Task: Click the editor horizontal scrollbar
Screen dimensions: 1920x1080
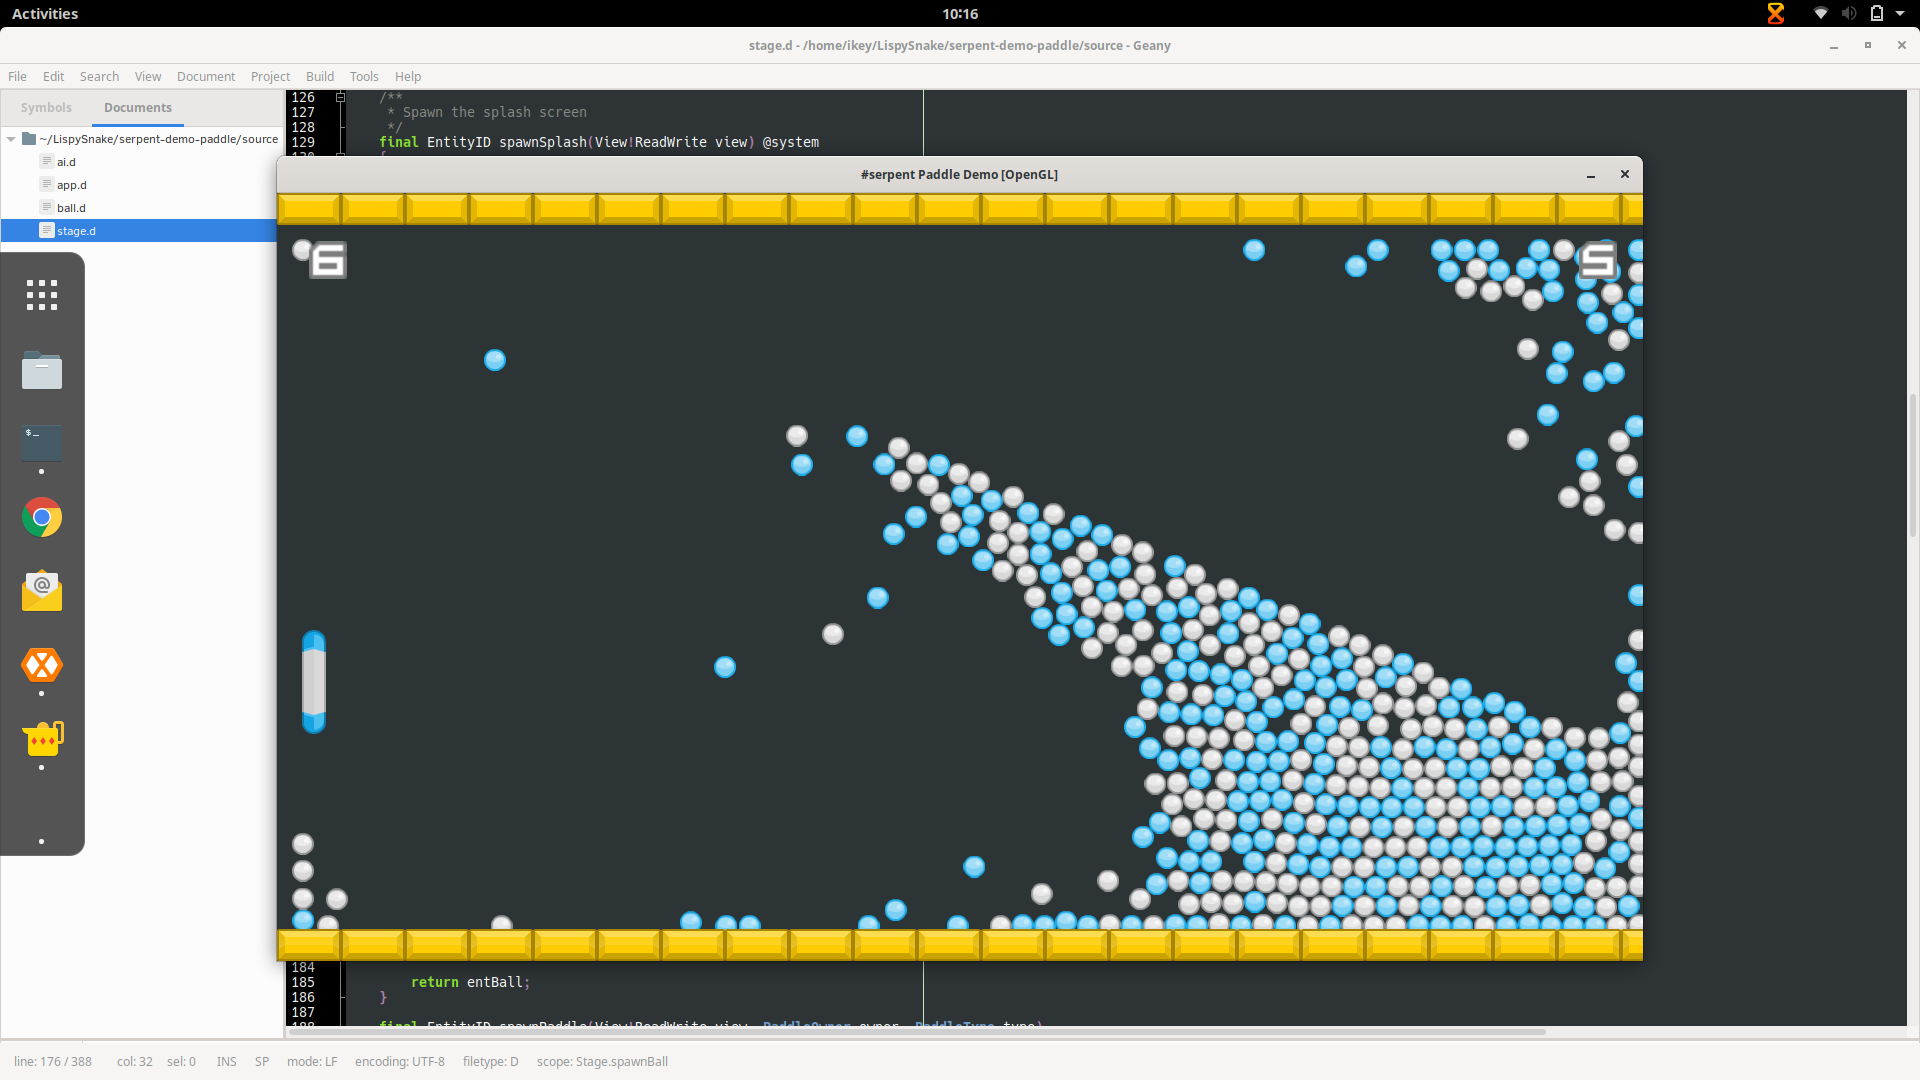Action: click(x=916, y=1031)
